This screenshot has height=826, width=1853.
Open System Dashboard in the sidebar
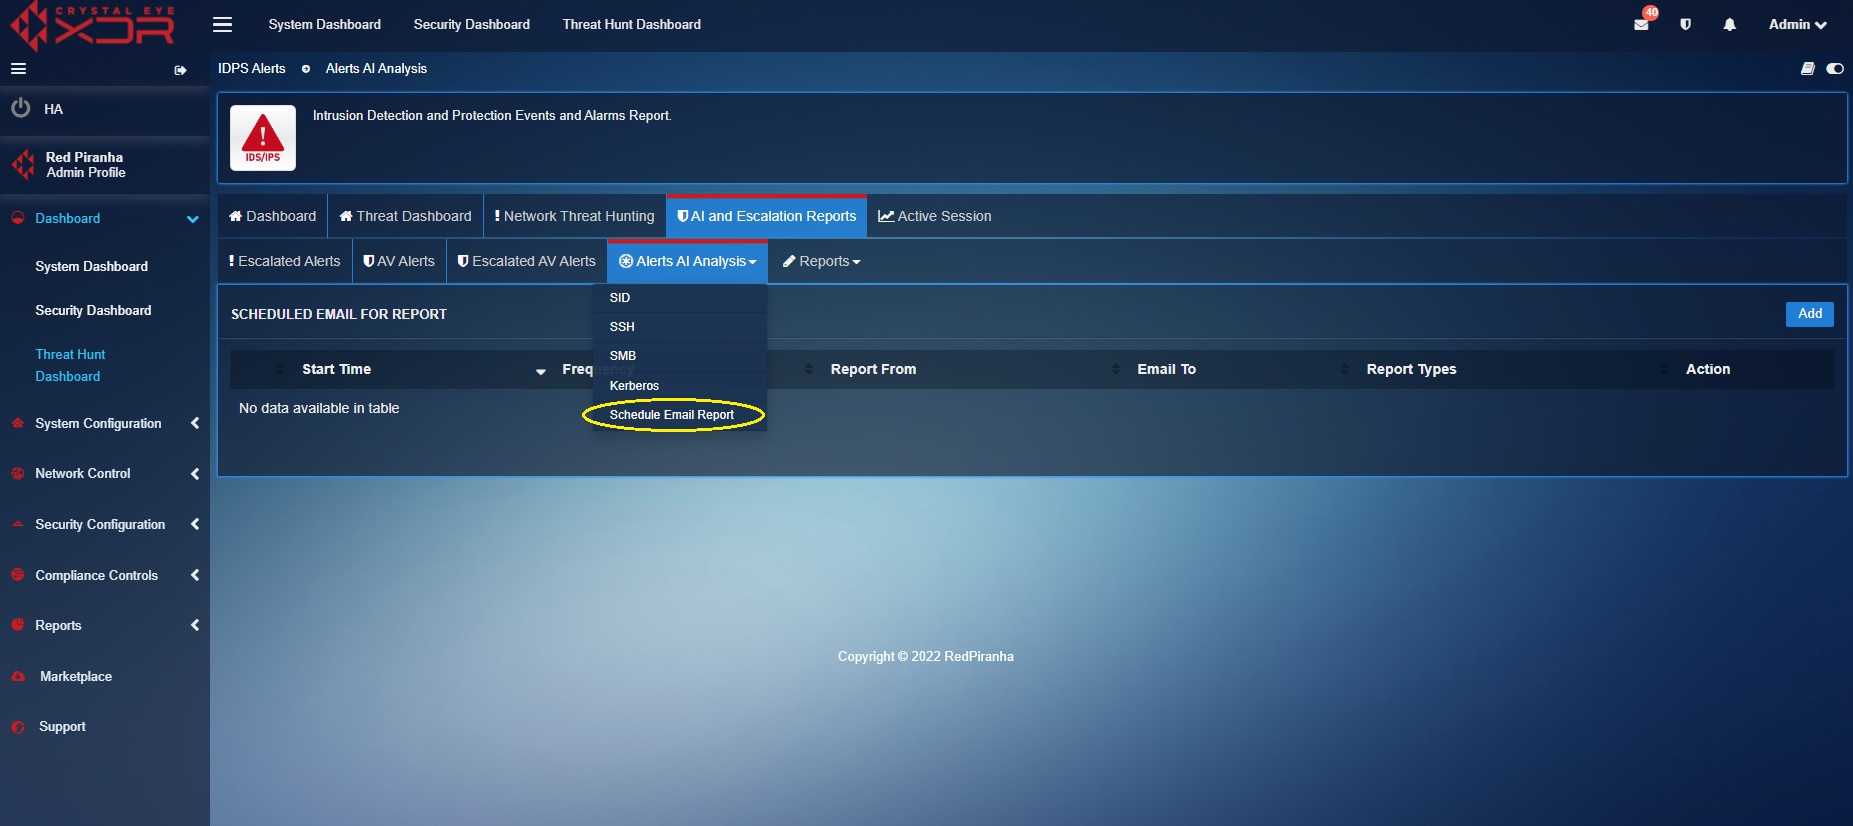pos(91,267)
